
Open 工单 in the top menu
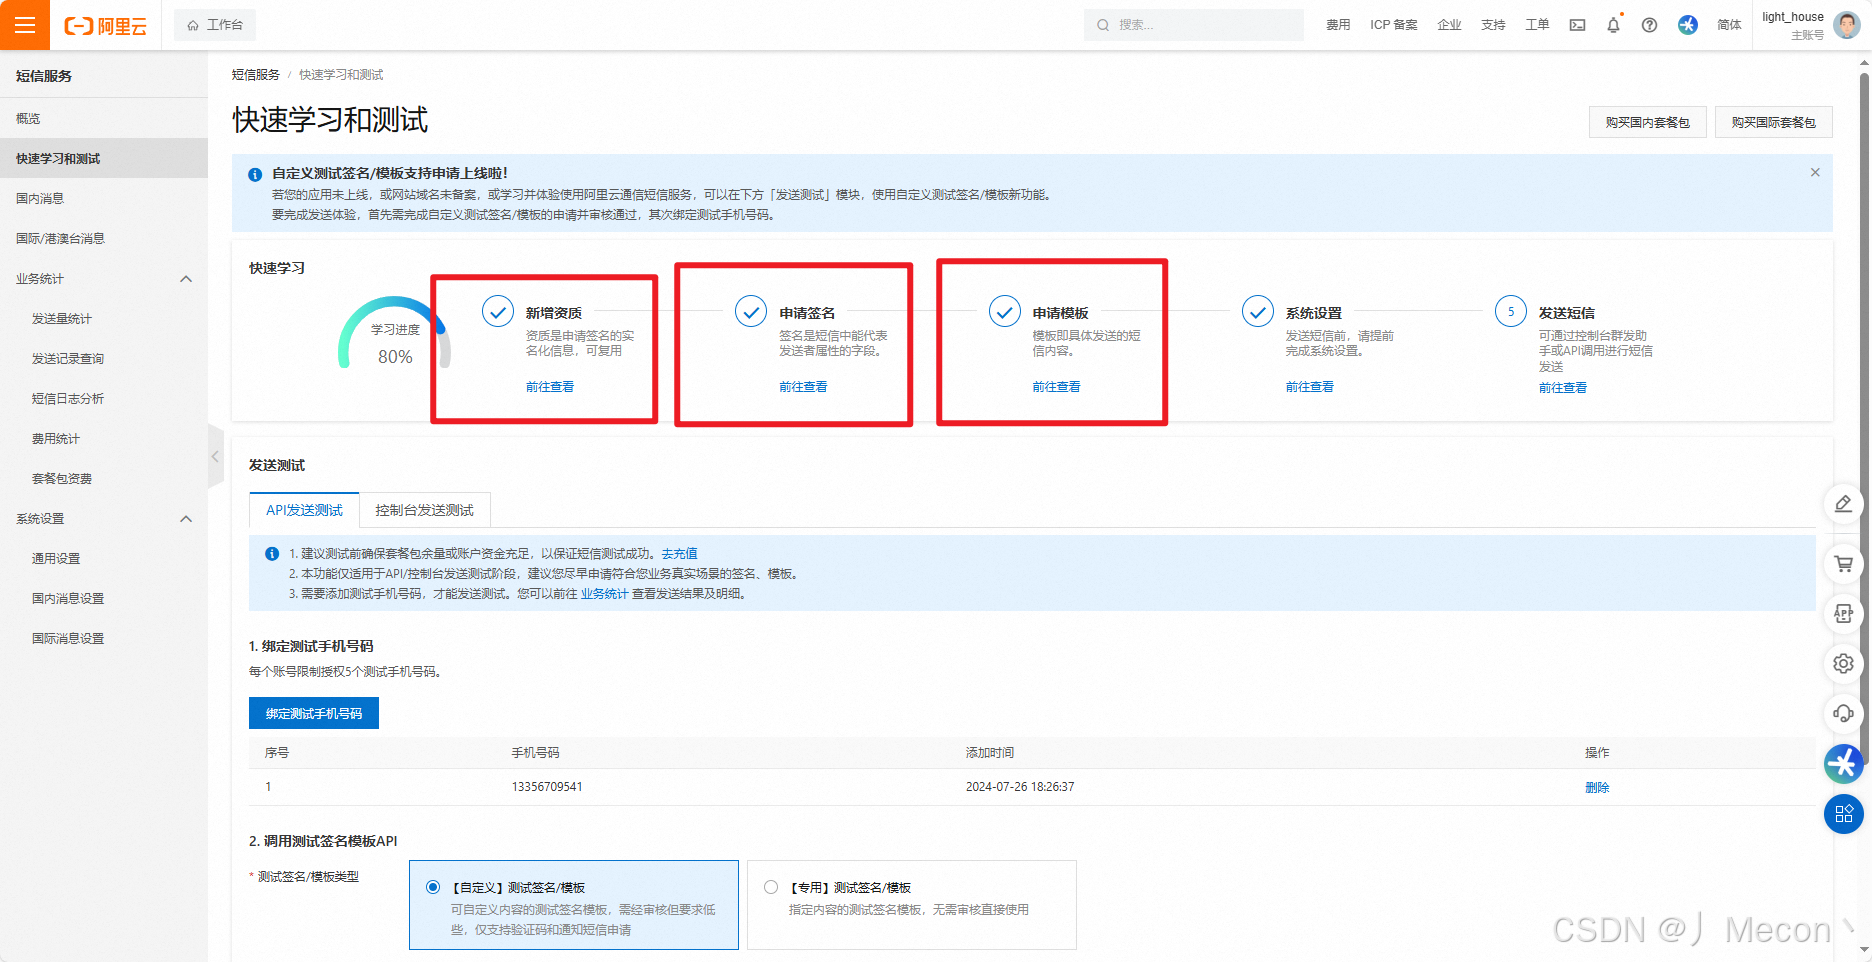1537,25
